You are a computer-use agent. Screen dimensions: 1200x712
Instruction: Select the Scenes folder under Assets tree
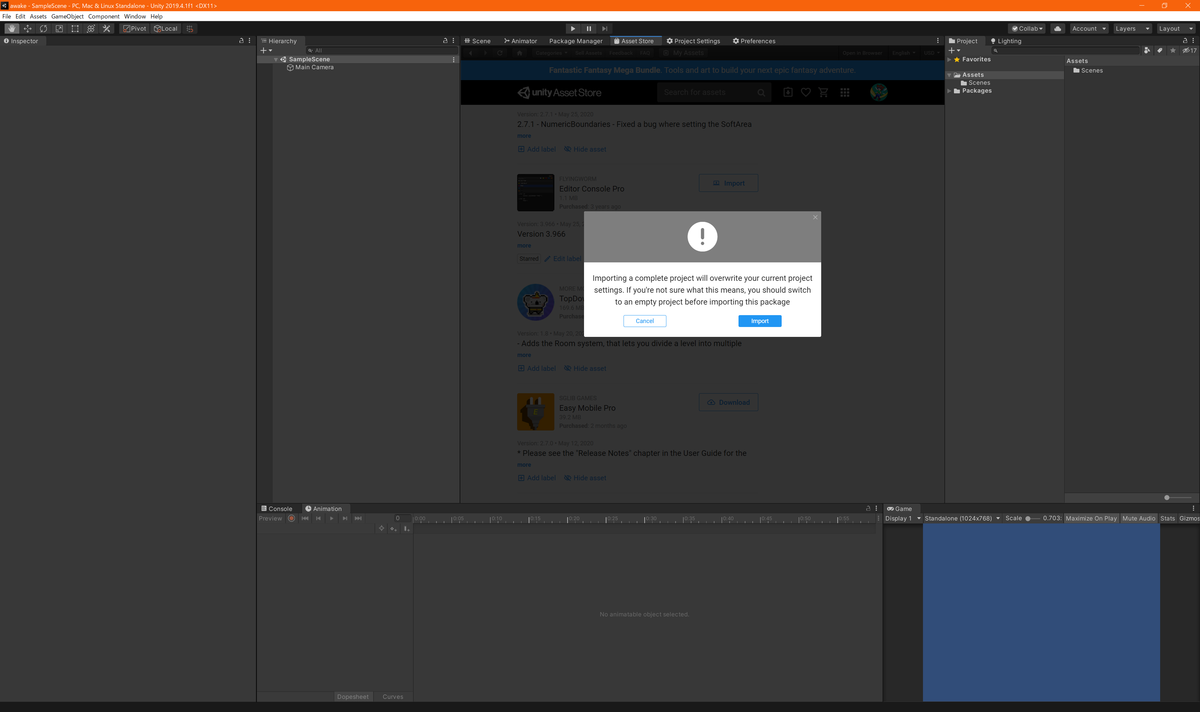pyautogui.click(x=975, y=83)
